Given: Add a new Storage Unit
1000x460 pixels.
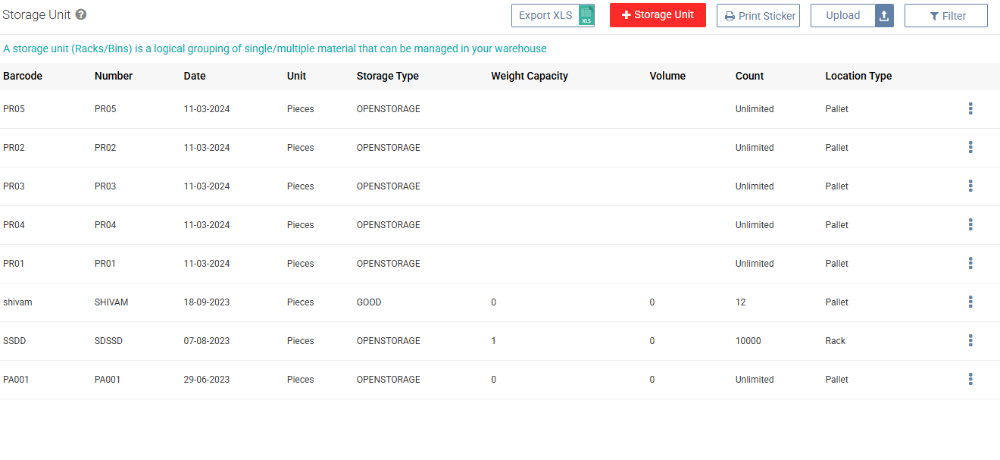Looking at the screenshot, I should pos(657,15).
